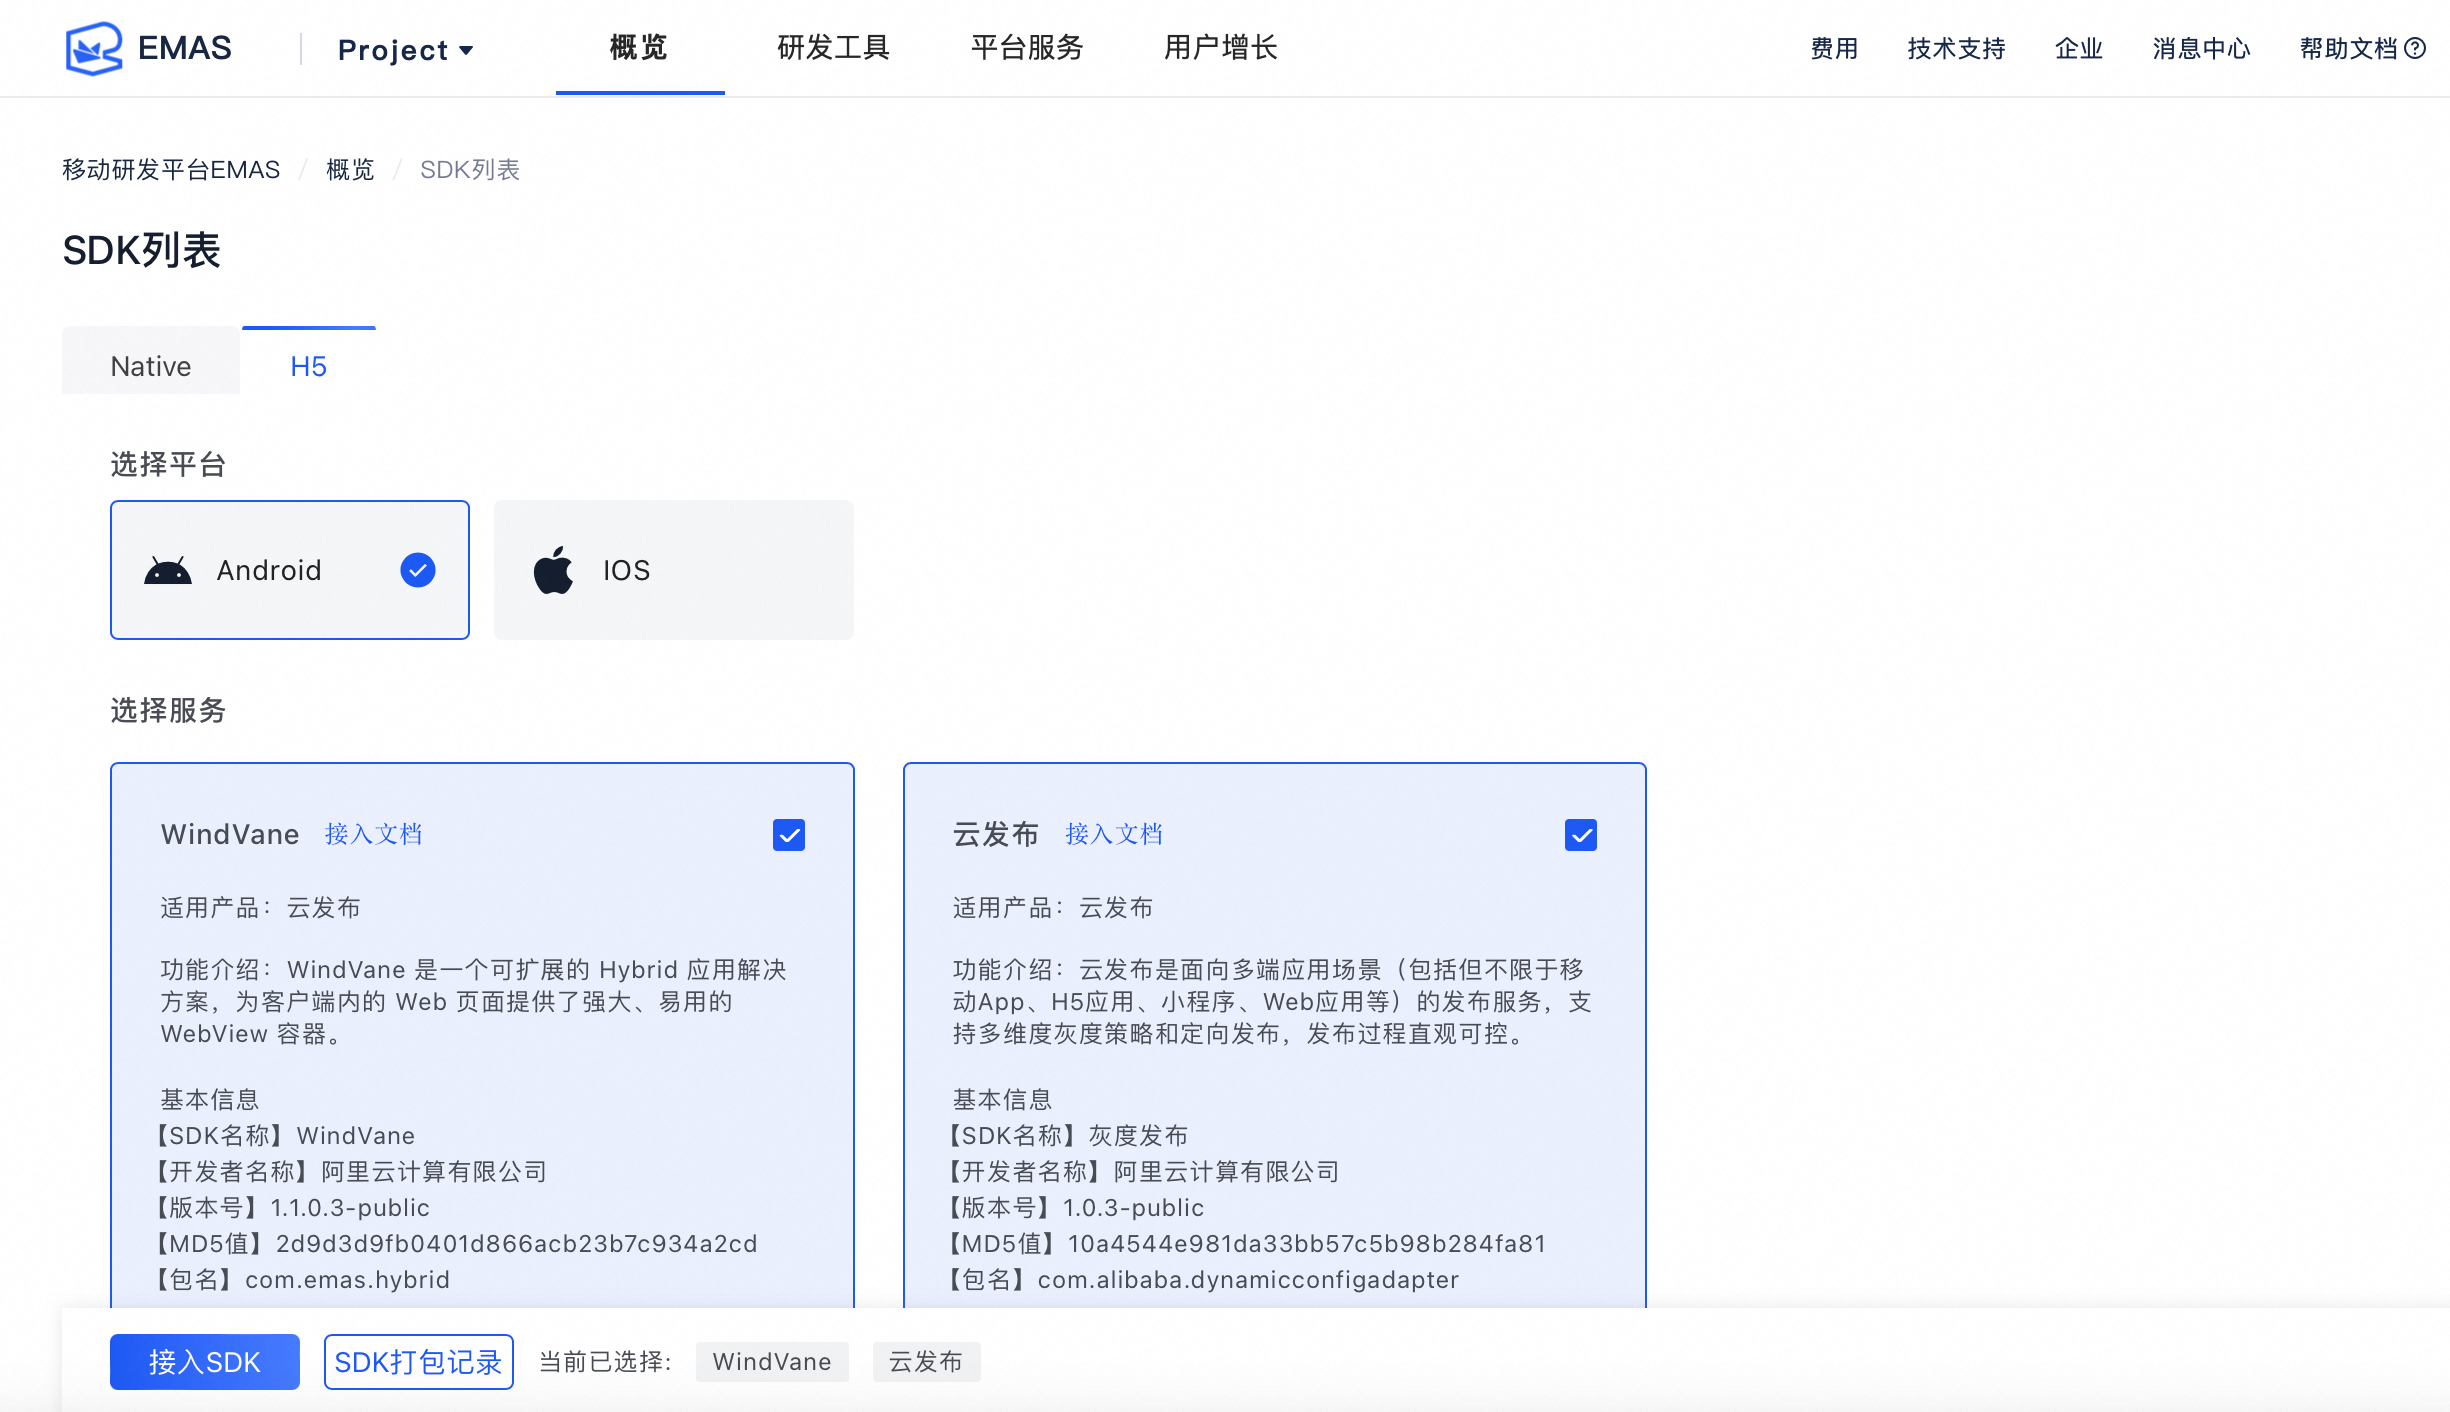Open 帮助文档 link

tap(2348, 48)
